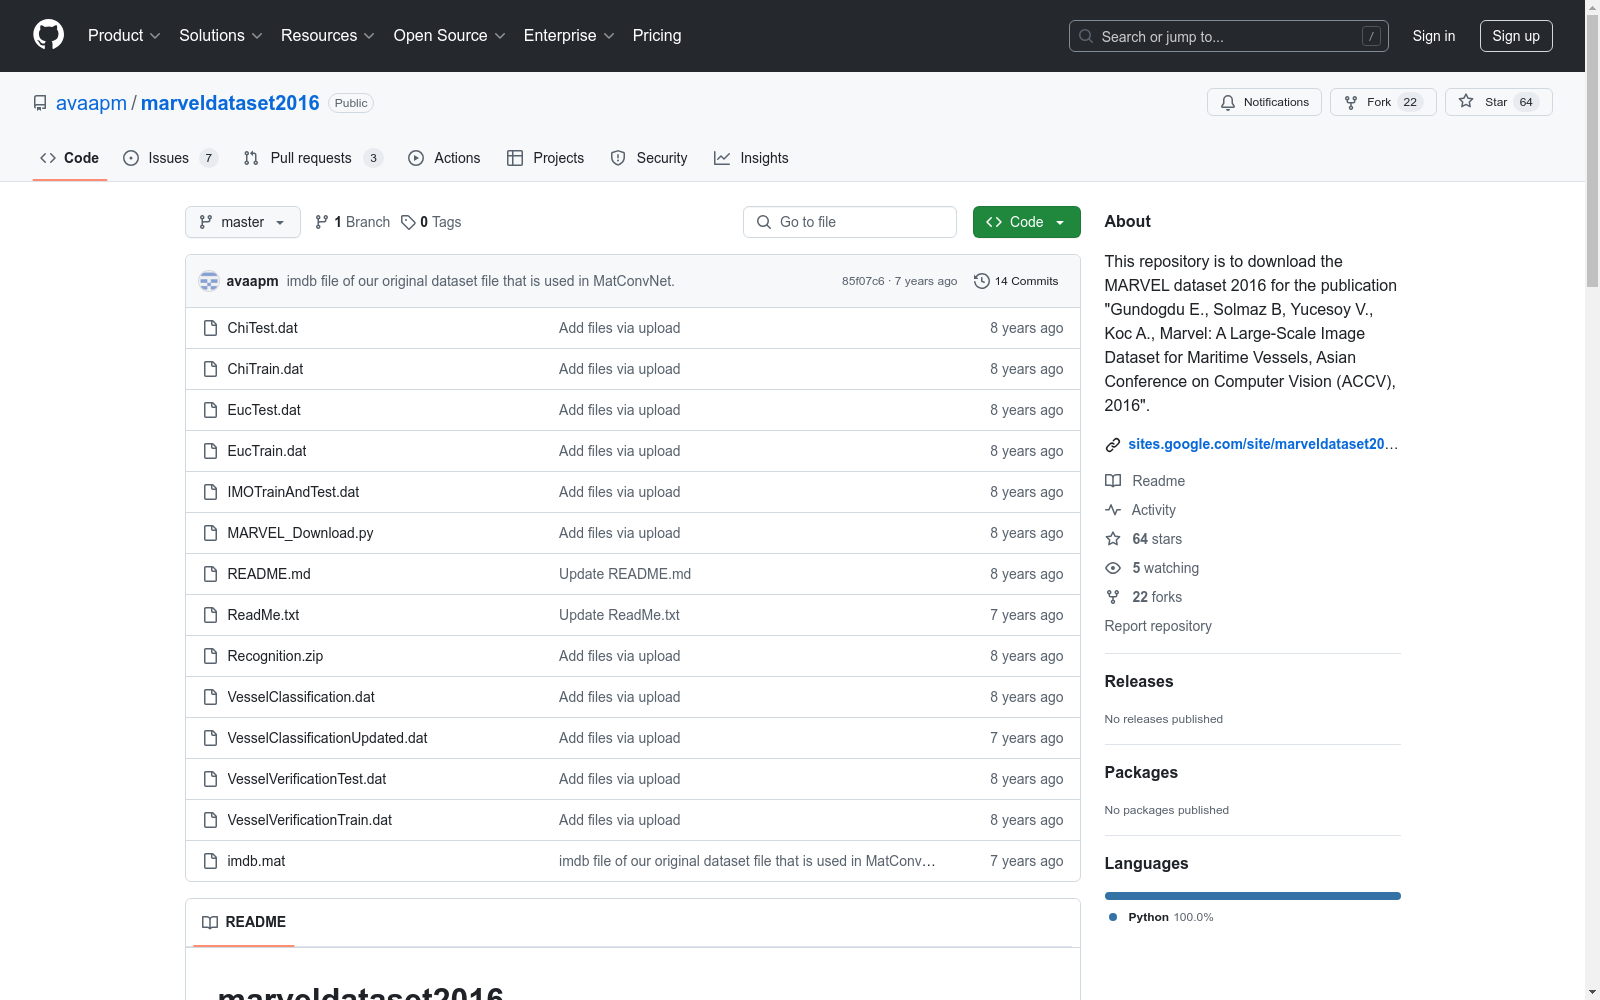The height and width of the screenshot is (1000, 1600).
Task: Click the Sign up button
Action: click(1516, 36)
